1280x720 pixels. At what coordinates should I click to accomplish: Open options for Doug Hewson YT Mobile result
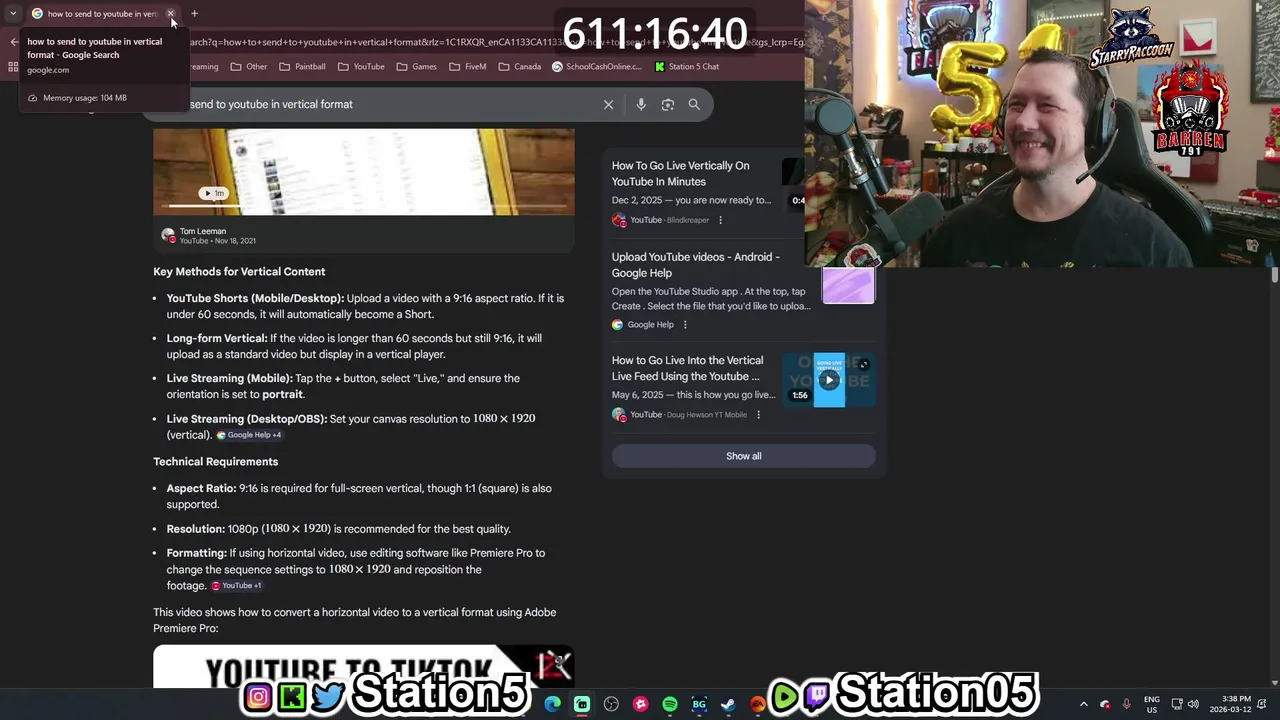pos(758,415)
